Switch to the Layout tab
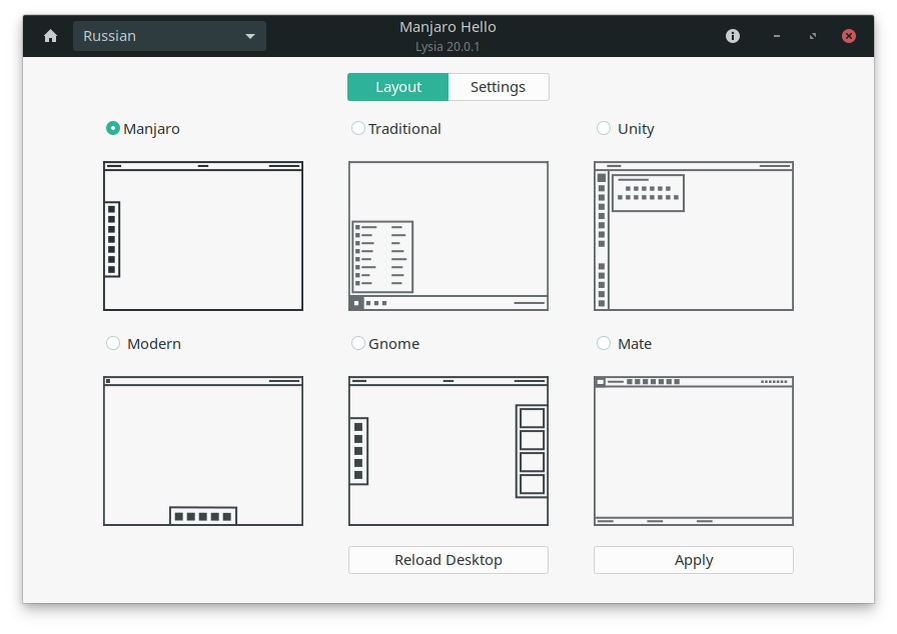The width and height of the screenshot is (897, 634). pyautogui.click(x=398, y=87)
